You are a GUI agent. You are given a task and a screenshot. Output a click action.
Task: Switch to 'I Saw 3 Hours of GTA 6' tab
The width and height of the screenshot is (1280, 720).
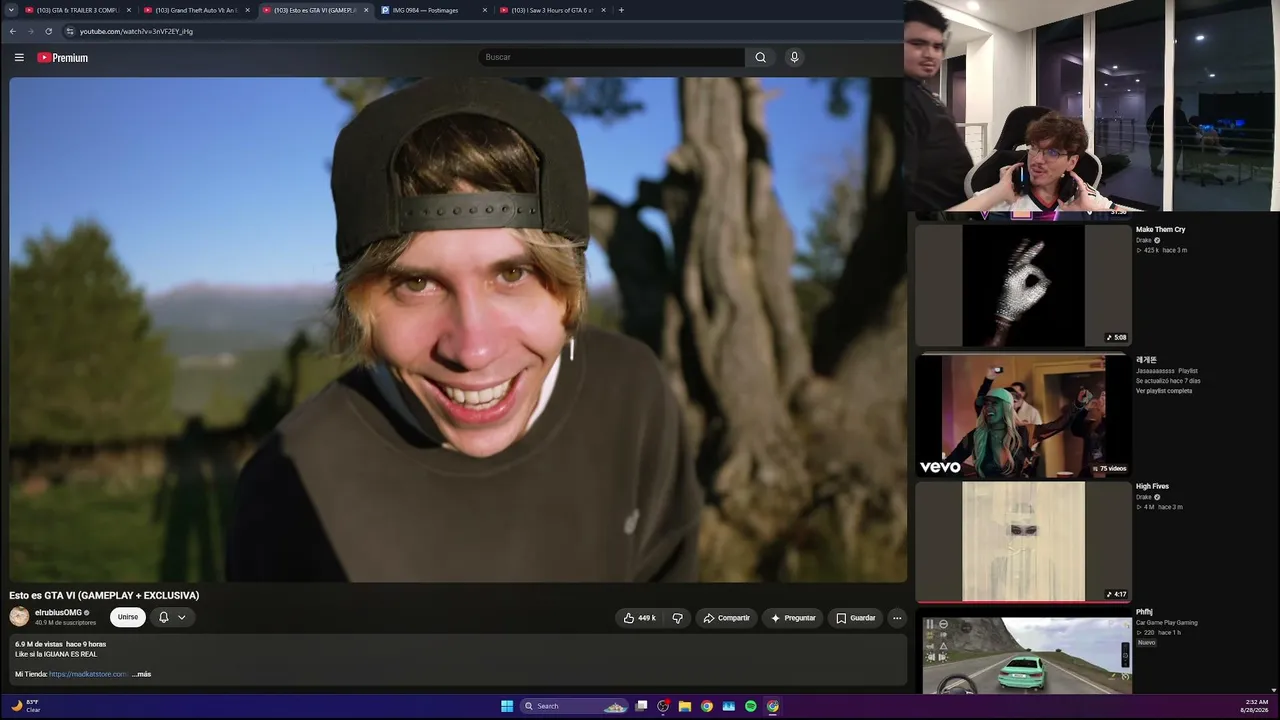[x=552, y=10]
